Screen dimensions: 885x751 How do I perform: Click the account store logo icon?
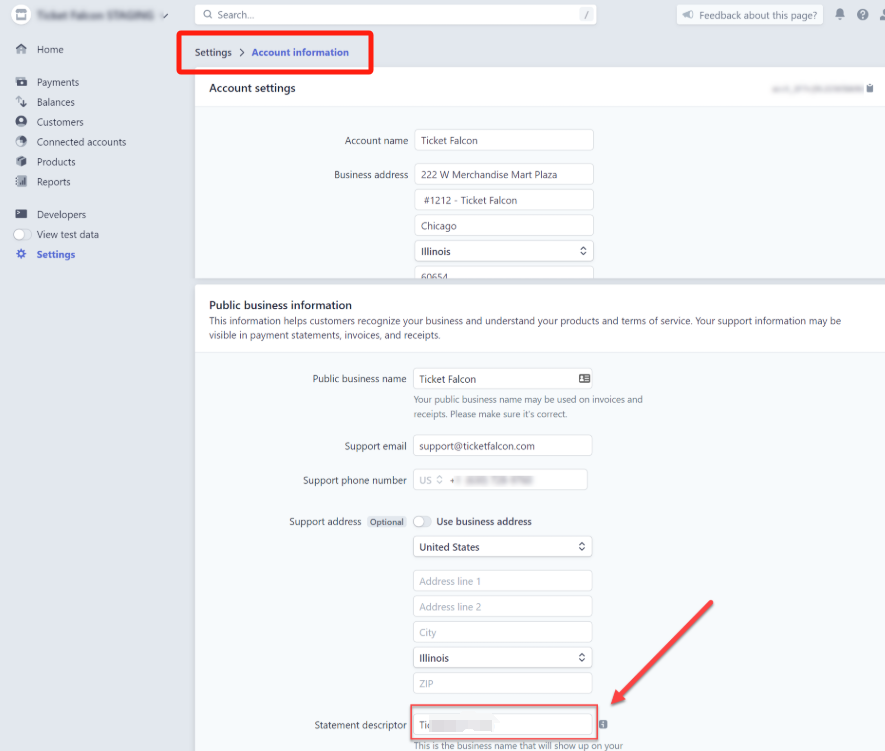point(21,15)
